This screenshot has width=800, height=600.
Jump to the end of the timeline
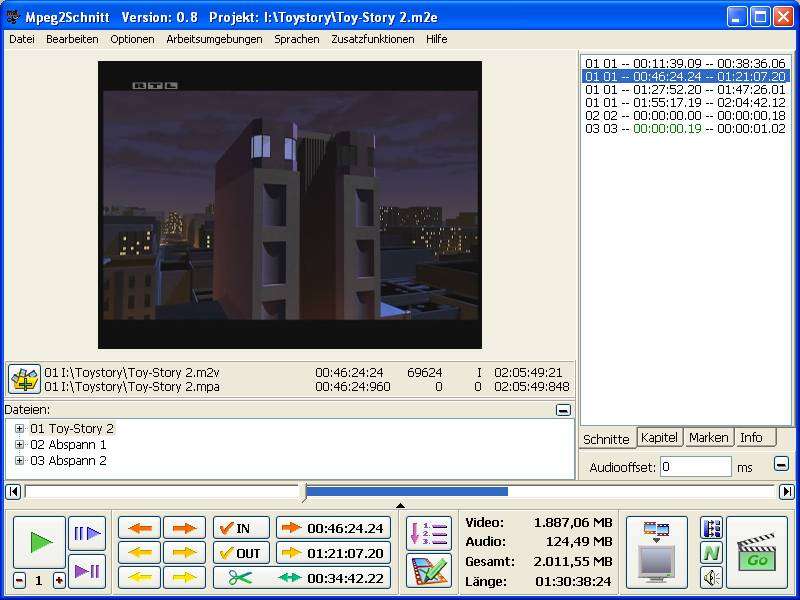coord(786,491)
